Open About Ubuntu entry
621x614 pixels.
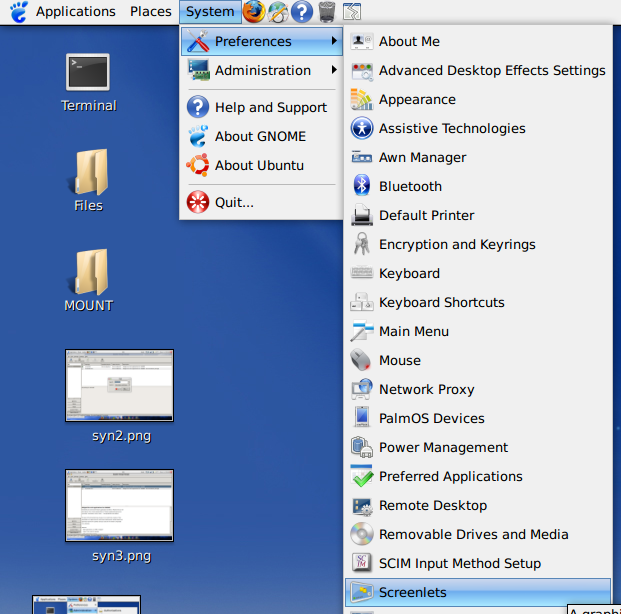pos(261,165)
